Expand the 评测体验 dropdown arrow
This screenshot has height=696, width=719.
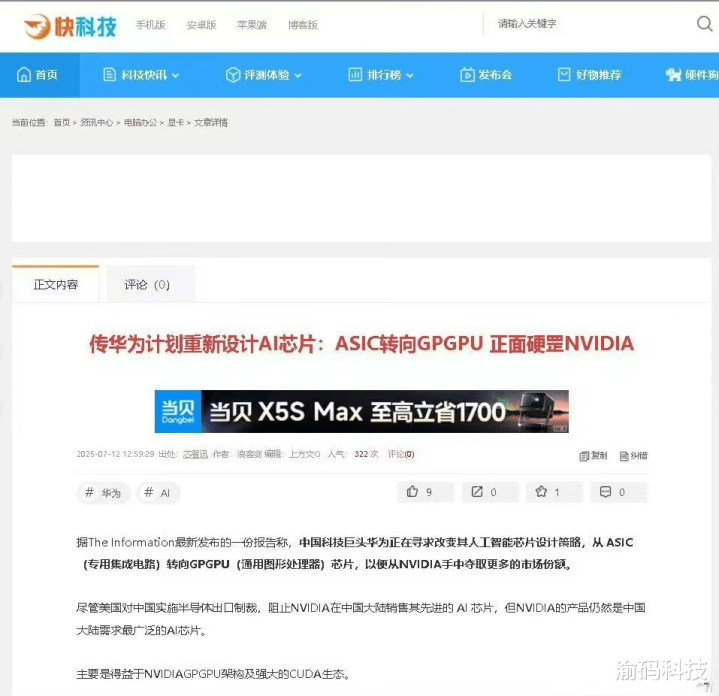pyautogui.click(x=298, y=76)
